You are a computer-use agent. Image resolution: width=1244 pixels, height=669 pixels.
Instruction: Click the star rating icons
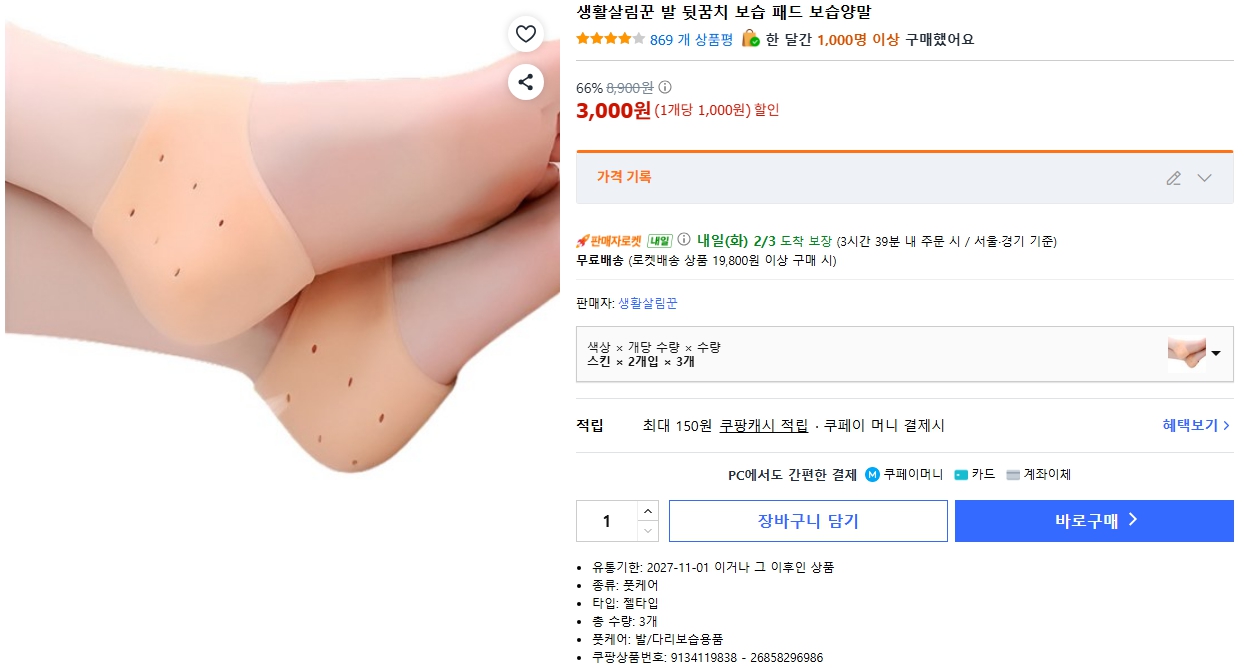point(610,39)
